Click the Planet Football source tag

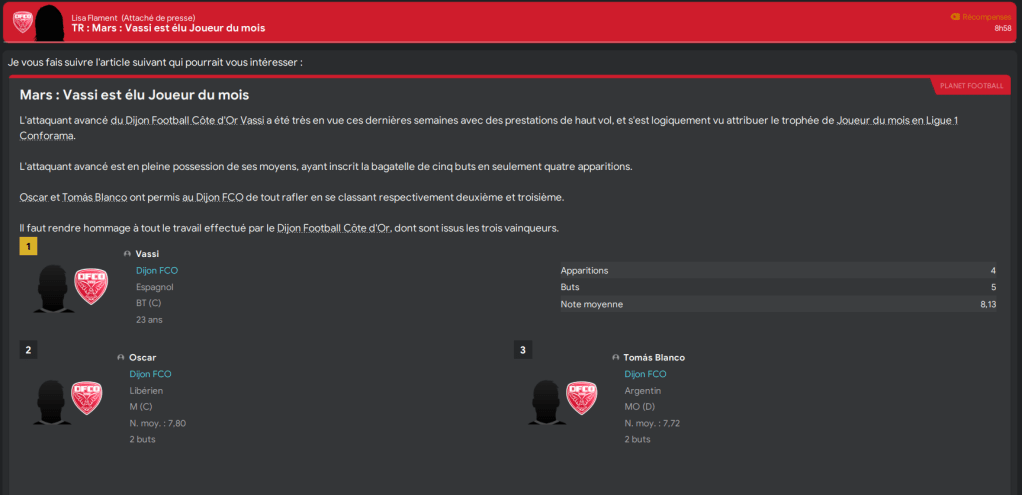click(971, 86)
